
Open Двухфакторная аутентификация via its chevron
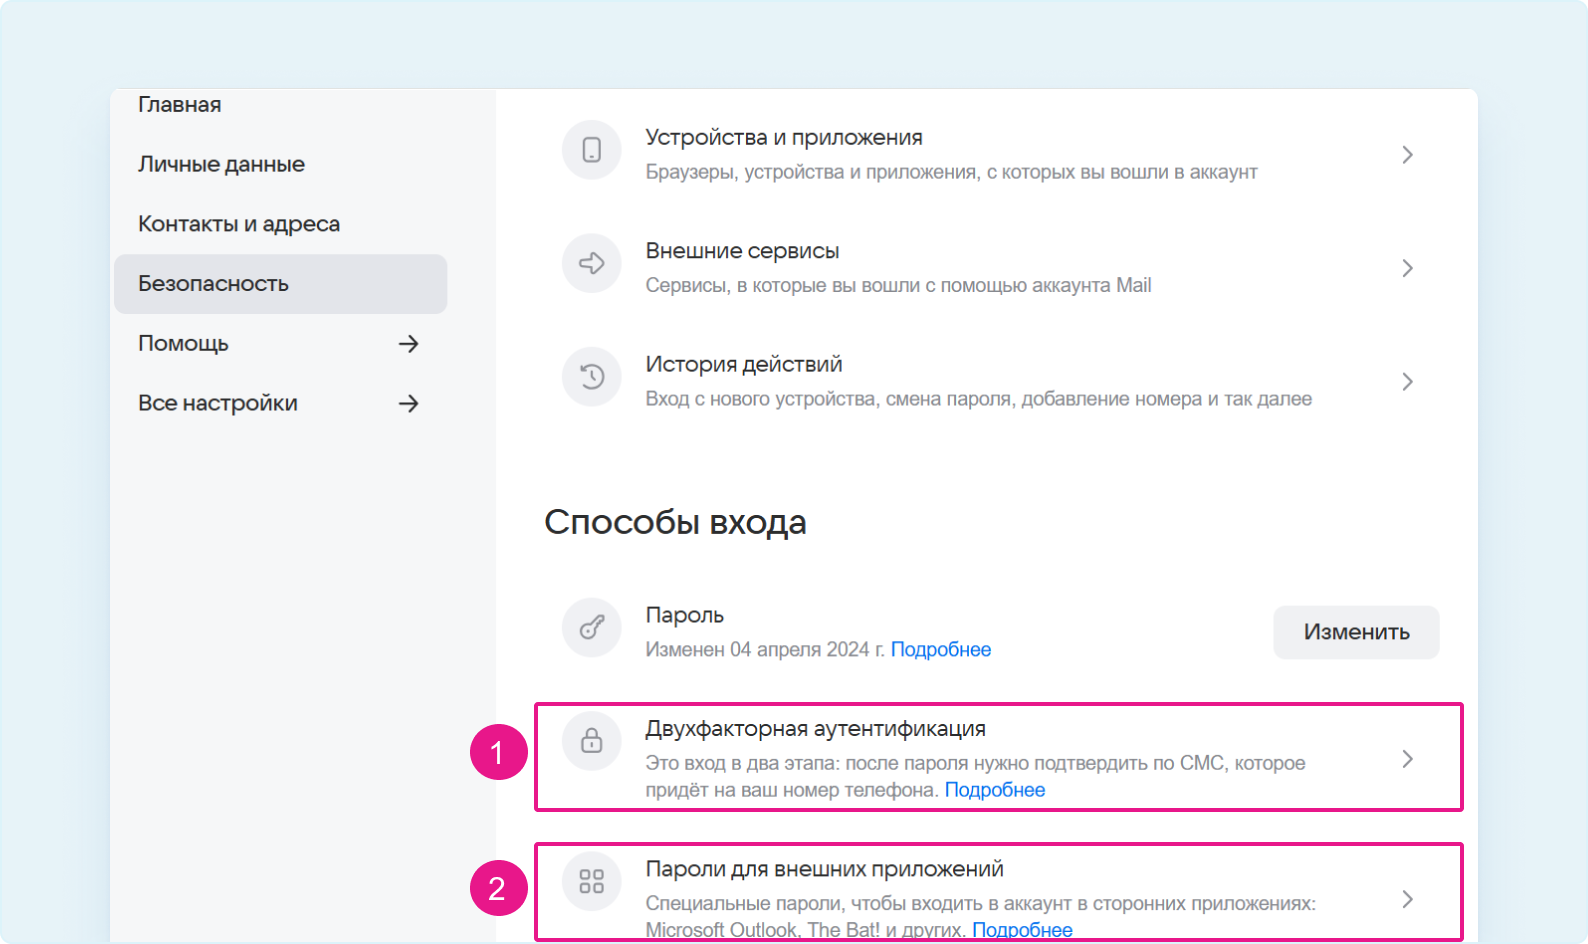[x=1407, y=759]
